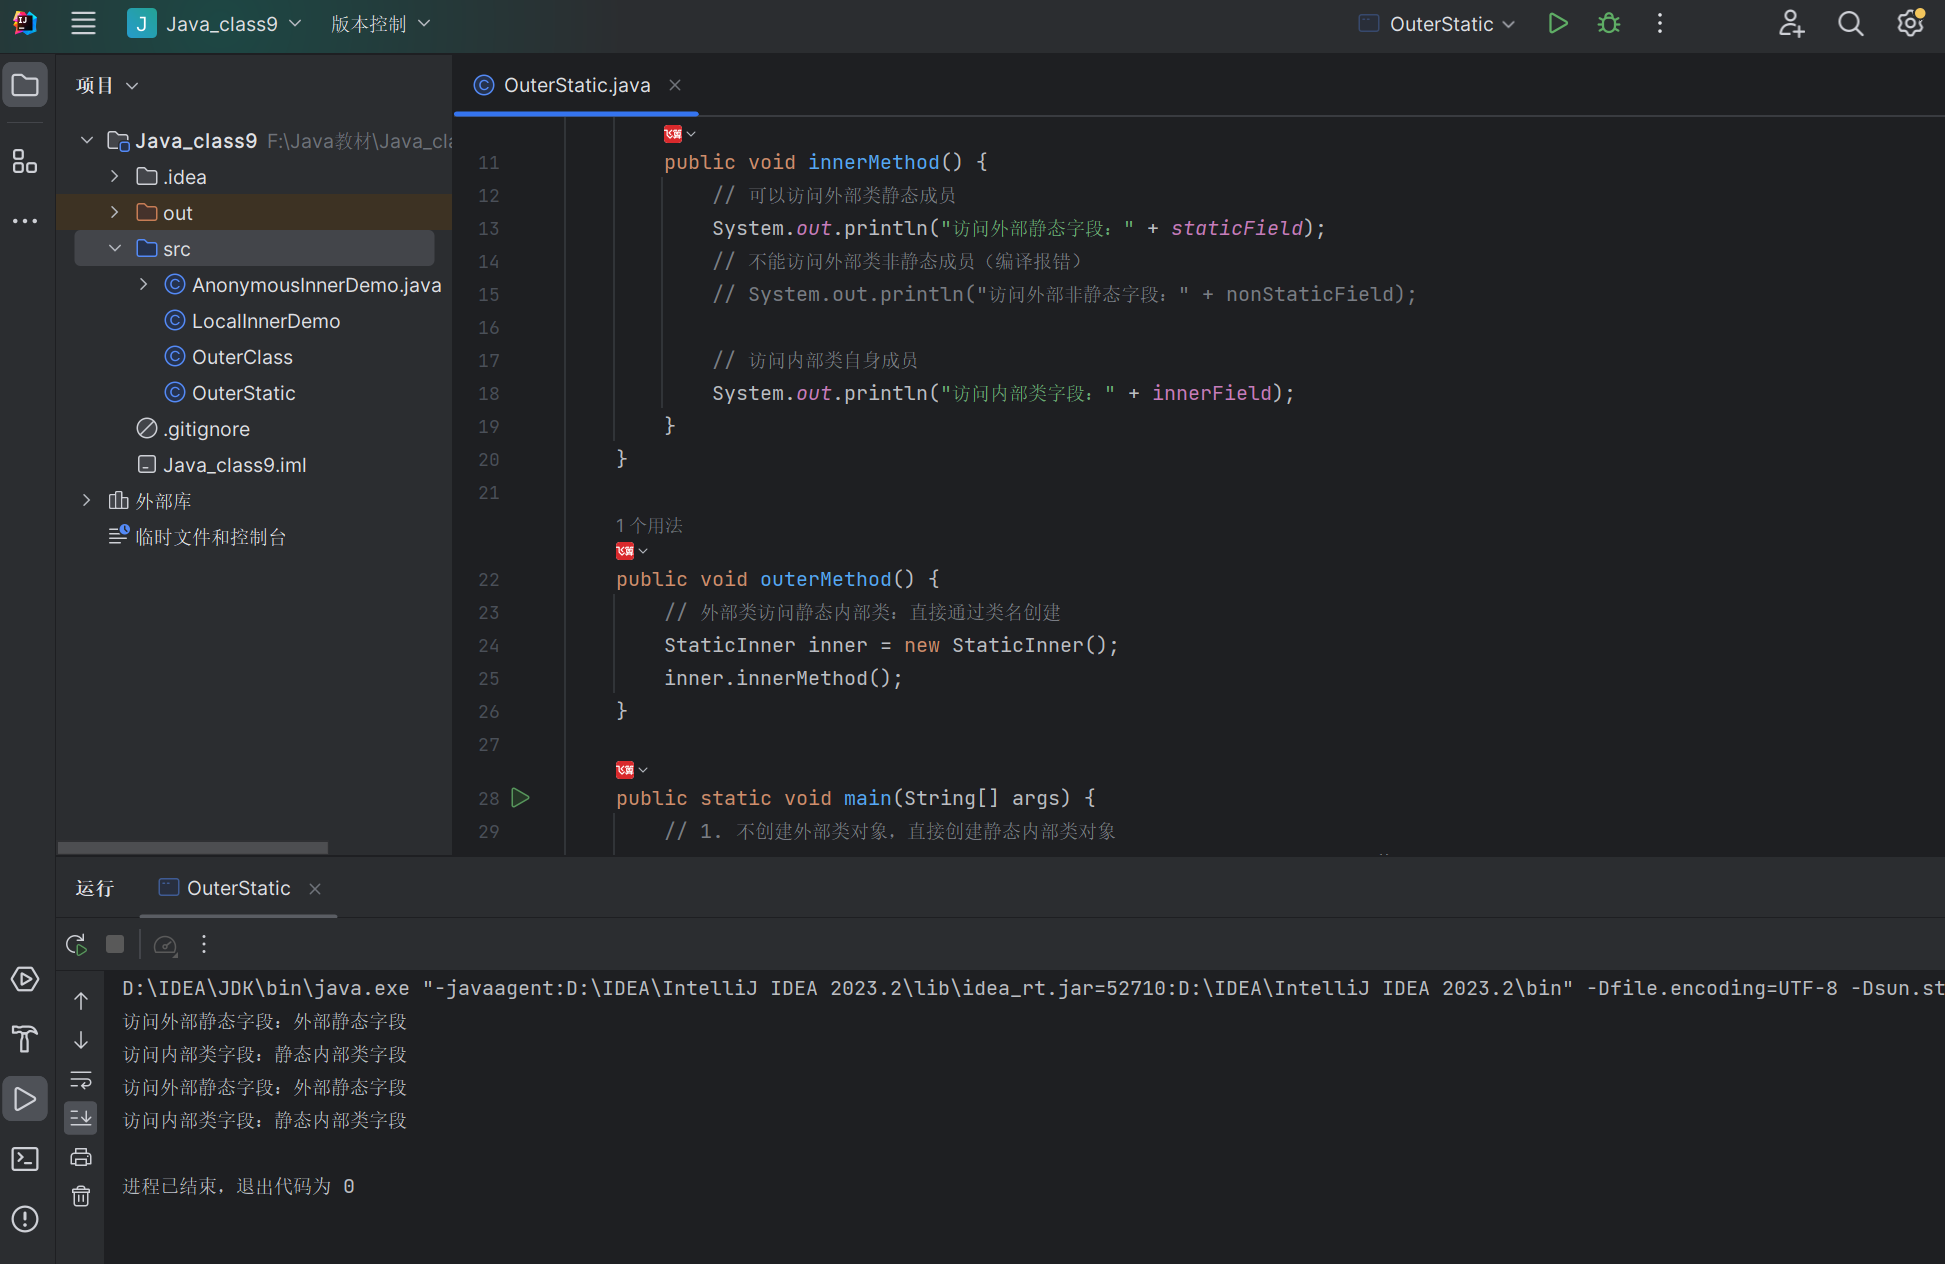
Task: Click the project tree horizontal scrollbar
Action: 193,847
